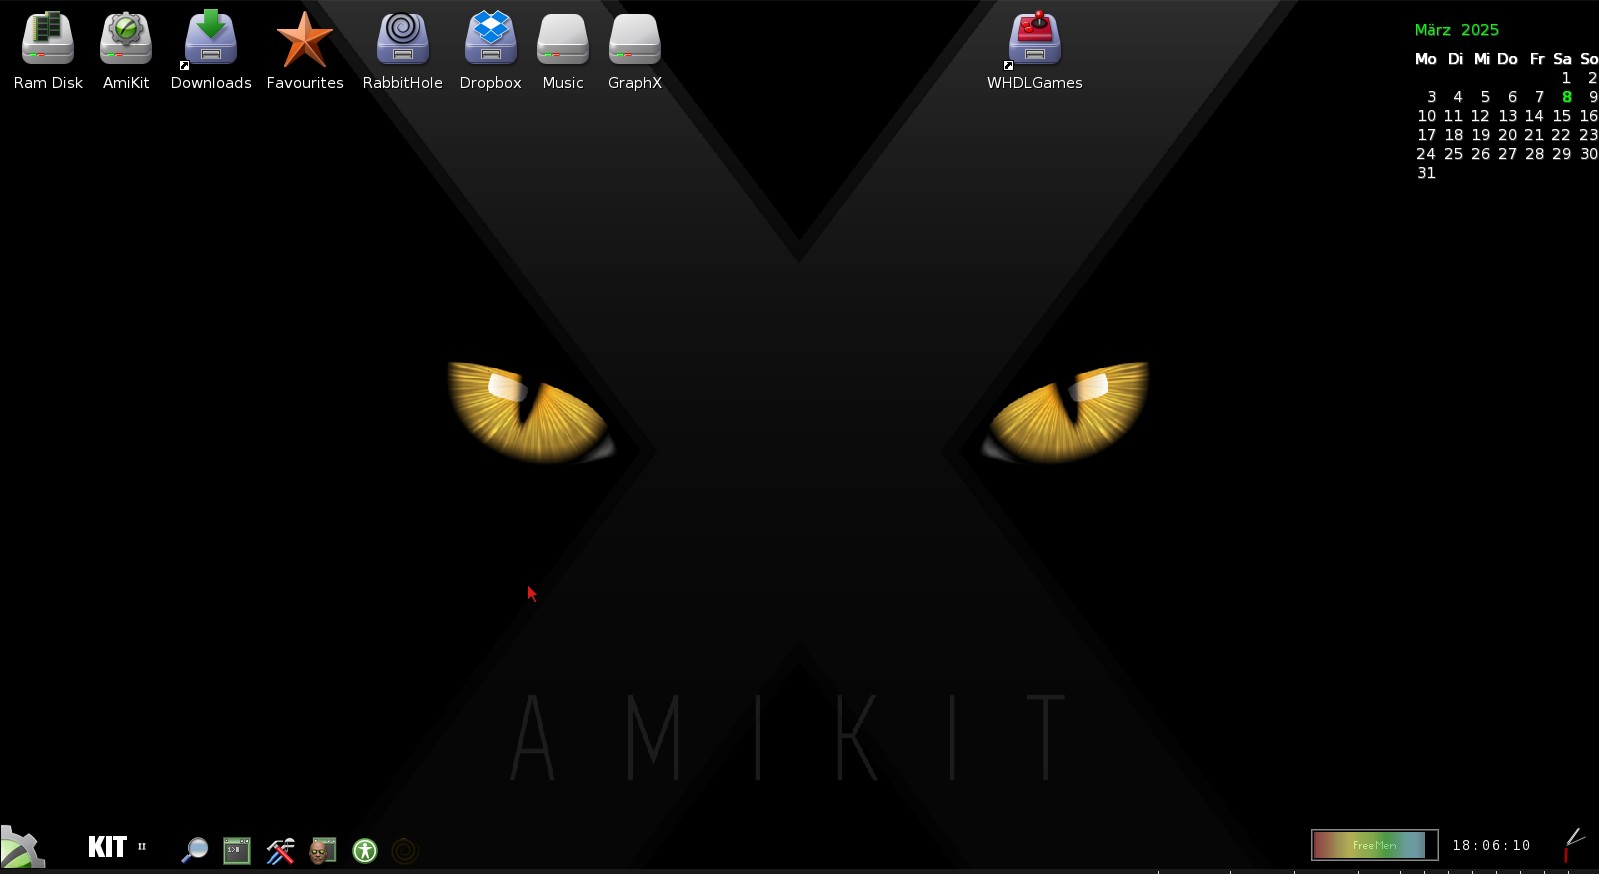Click the dim spiral icon in the dock
This screenshot has width=1599, height=874.
click(x=404, y=851)
